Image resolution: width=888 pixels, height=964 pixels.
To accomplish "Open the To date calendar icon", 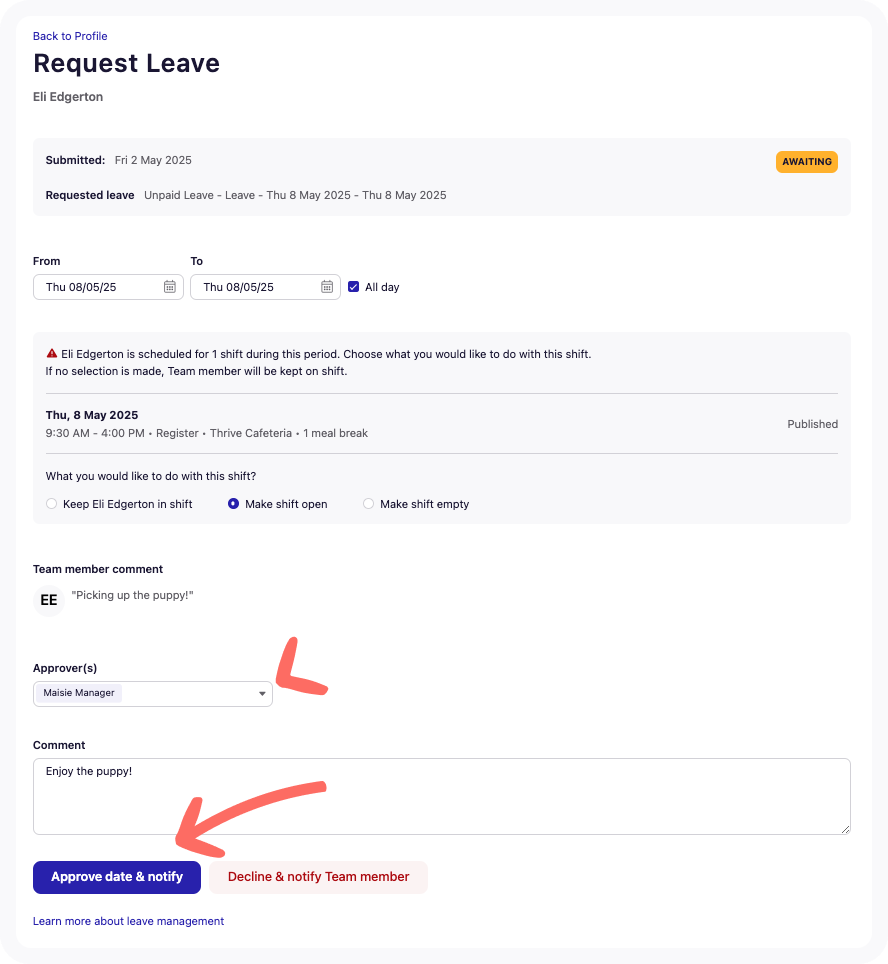I will pyautogui.click(x=327, y=286).
